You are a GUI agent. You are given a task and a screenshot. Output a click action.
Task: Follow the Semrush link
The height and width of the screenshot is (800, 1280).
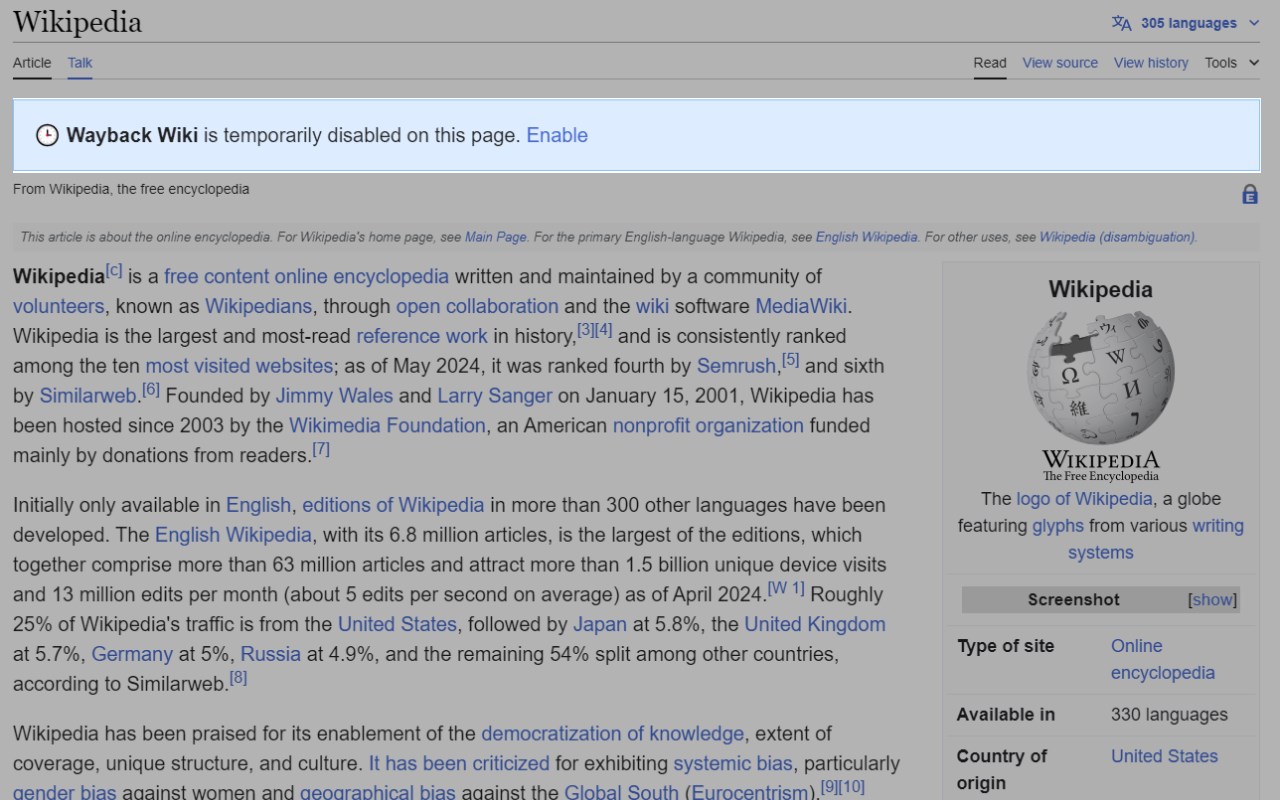[x=736, y=366]
